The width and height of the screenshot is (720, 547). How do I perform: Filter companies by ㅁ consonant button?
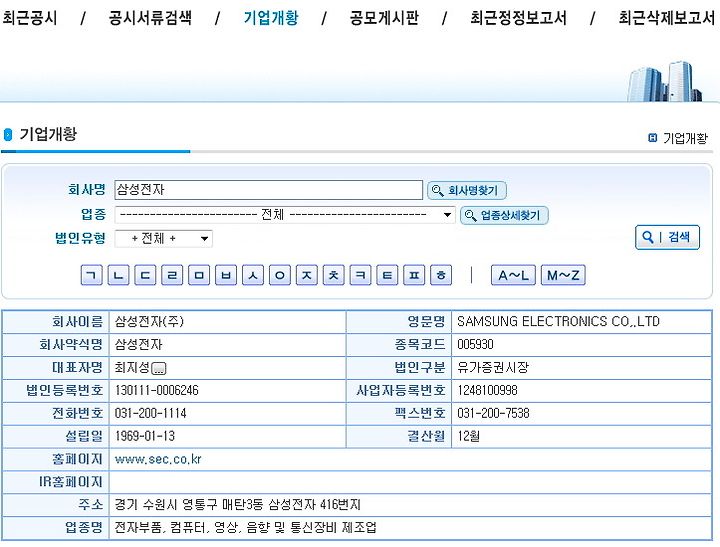[x=199, y=275]
